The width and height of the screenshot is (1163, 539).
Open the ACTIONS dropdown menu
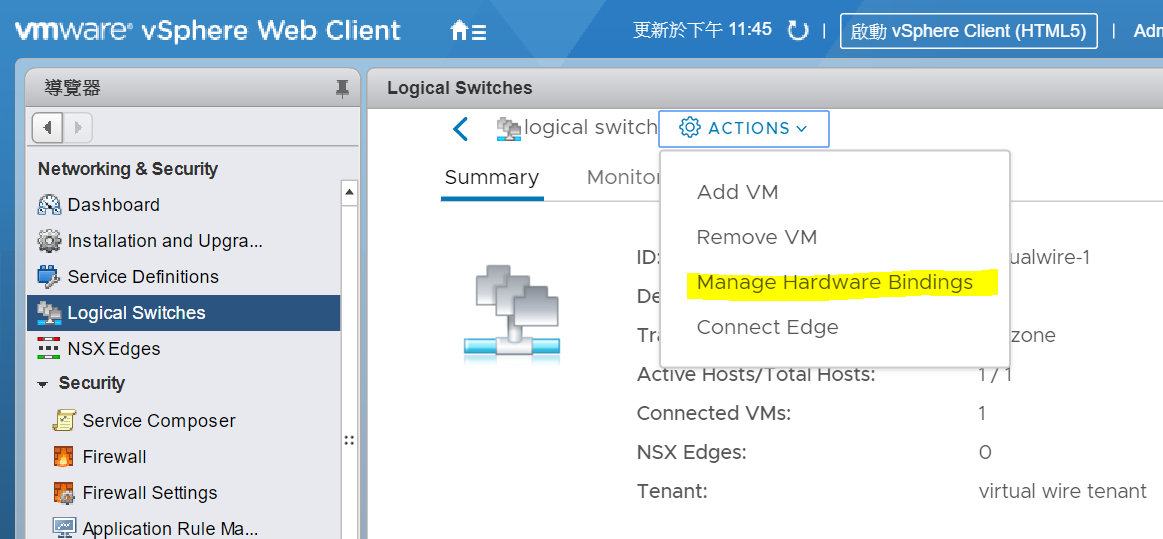coord(744,128)
